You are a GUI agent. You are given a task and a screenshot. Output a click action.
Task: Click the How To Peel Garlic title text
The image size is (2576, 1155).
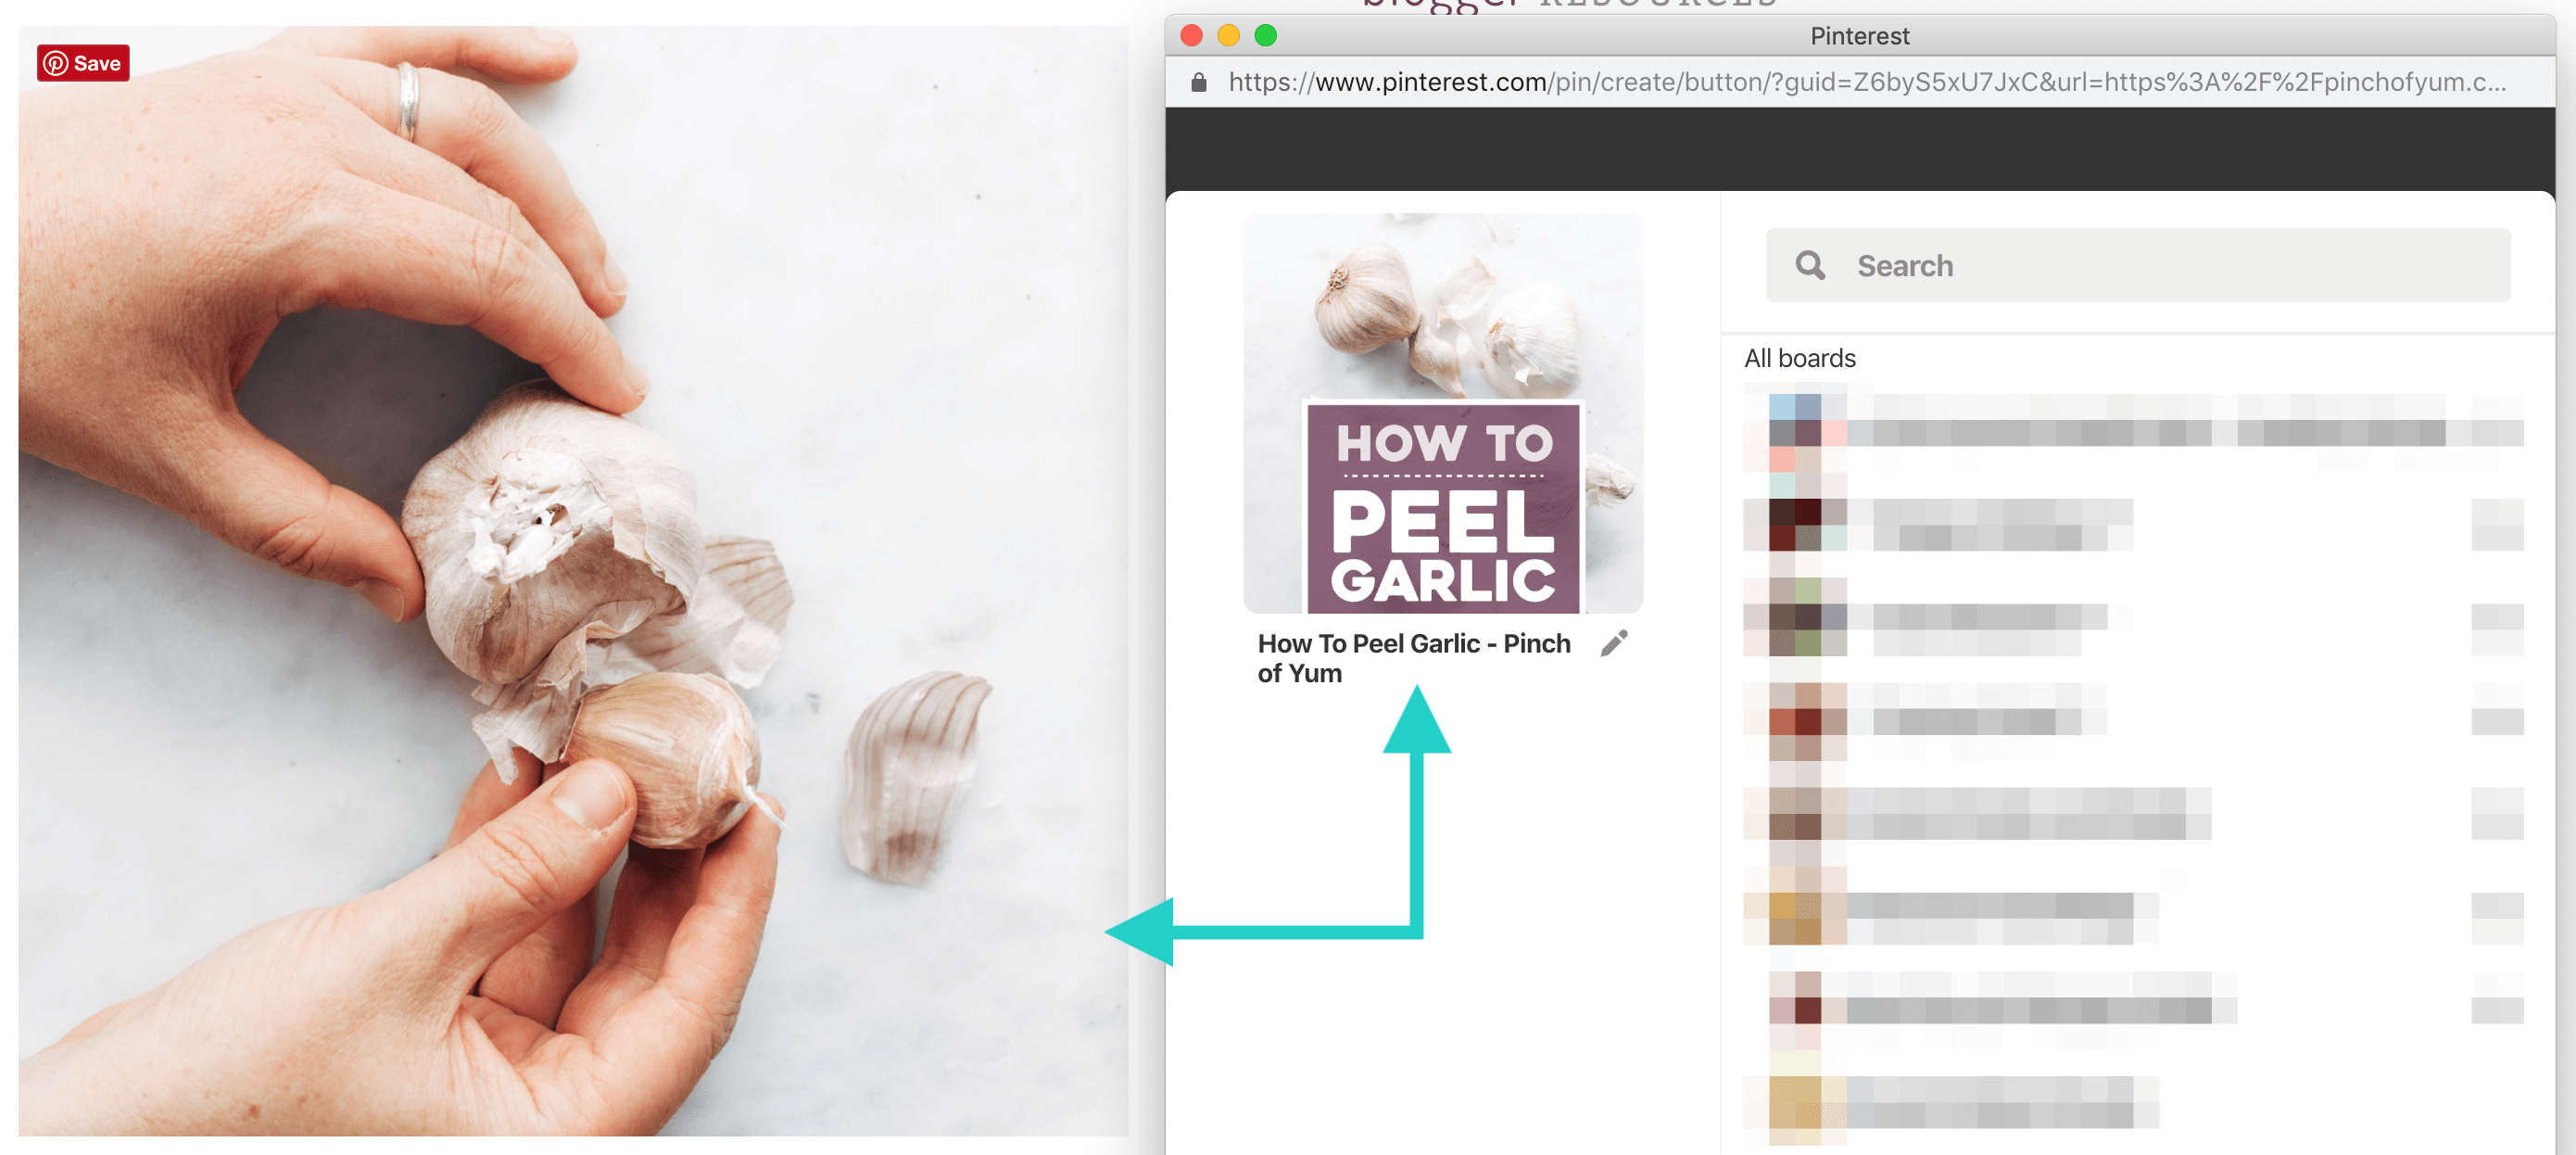click(x=1405, y=655)
